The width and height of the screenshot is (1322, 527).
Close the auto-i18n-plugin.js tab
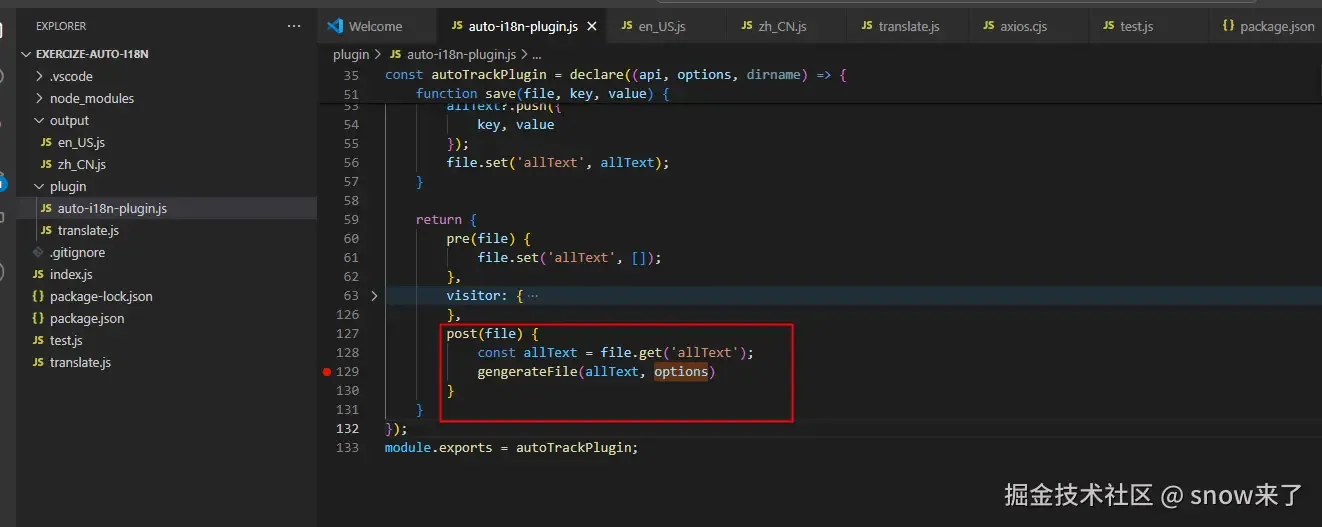pos(592,26)
